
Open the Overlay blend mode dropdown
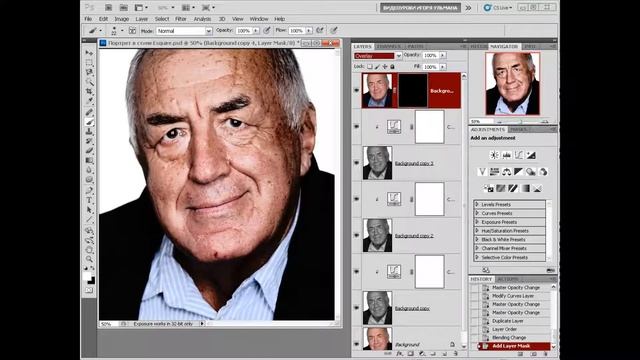pyautogui.click(x=378, y=56)
